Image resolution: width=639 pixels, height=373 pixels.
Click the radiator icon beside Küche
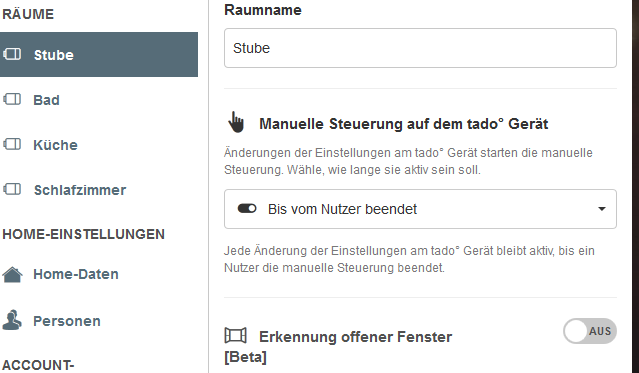coord(12,144)
